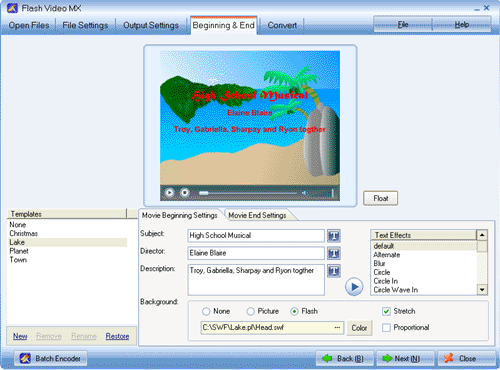Open the Help menu

[x=462, y=25]
